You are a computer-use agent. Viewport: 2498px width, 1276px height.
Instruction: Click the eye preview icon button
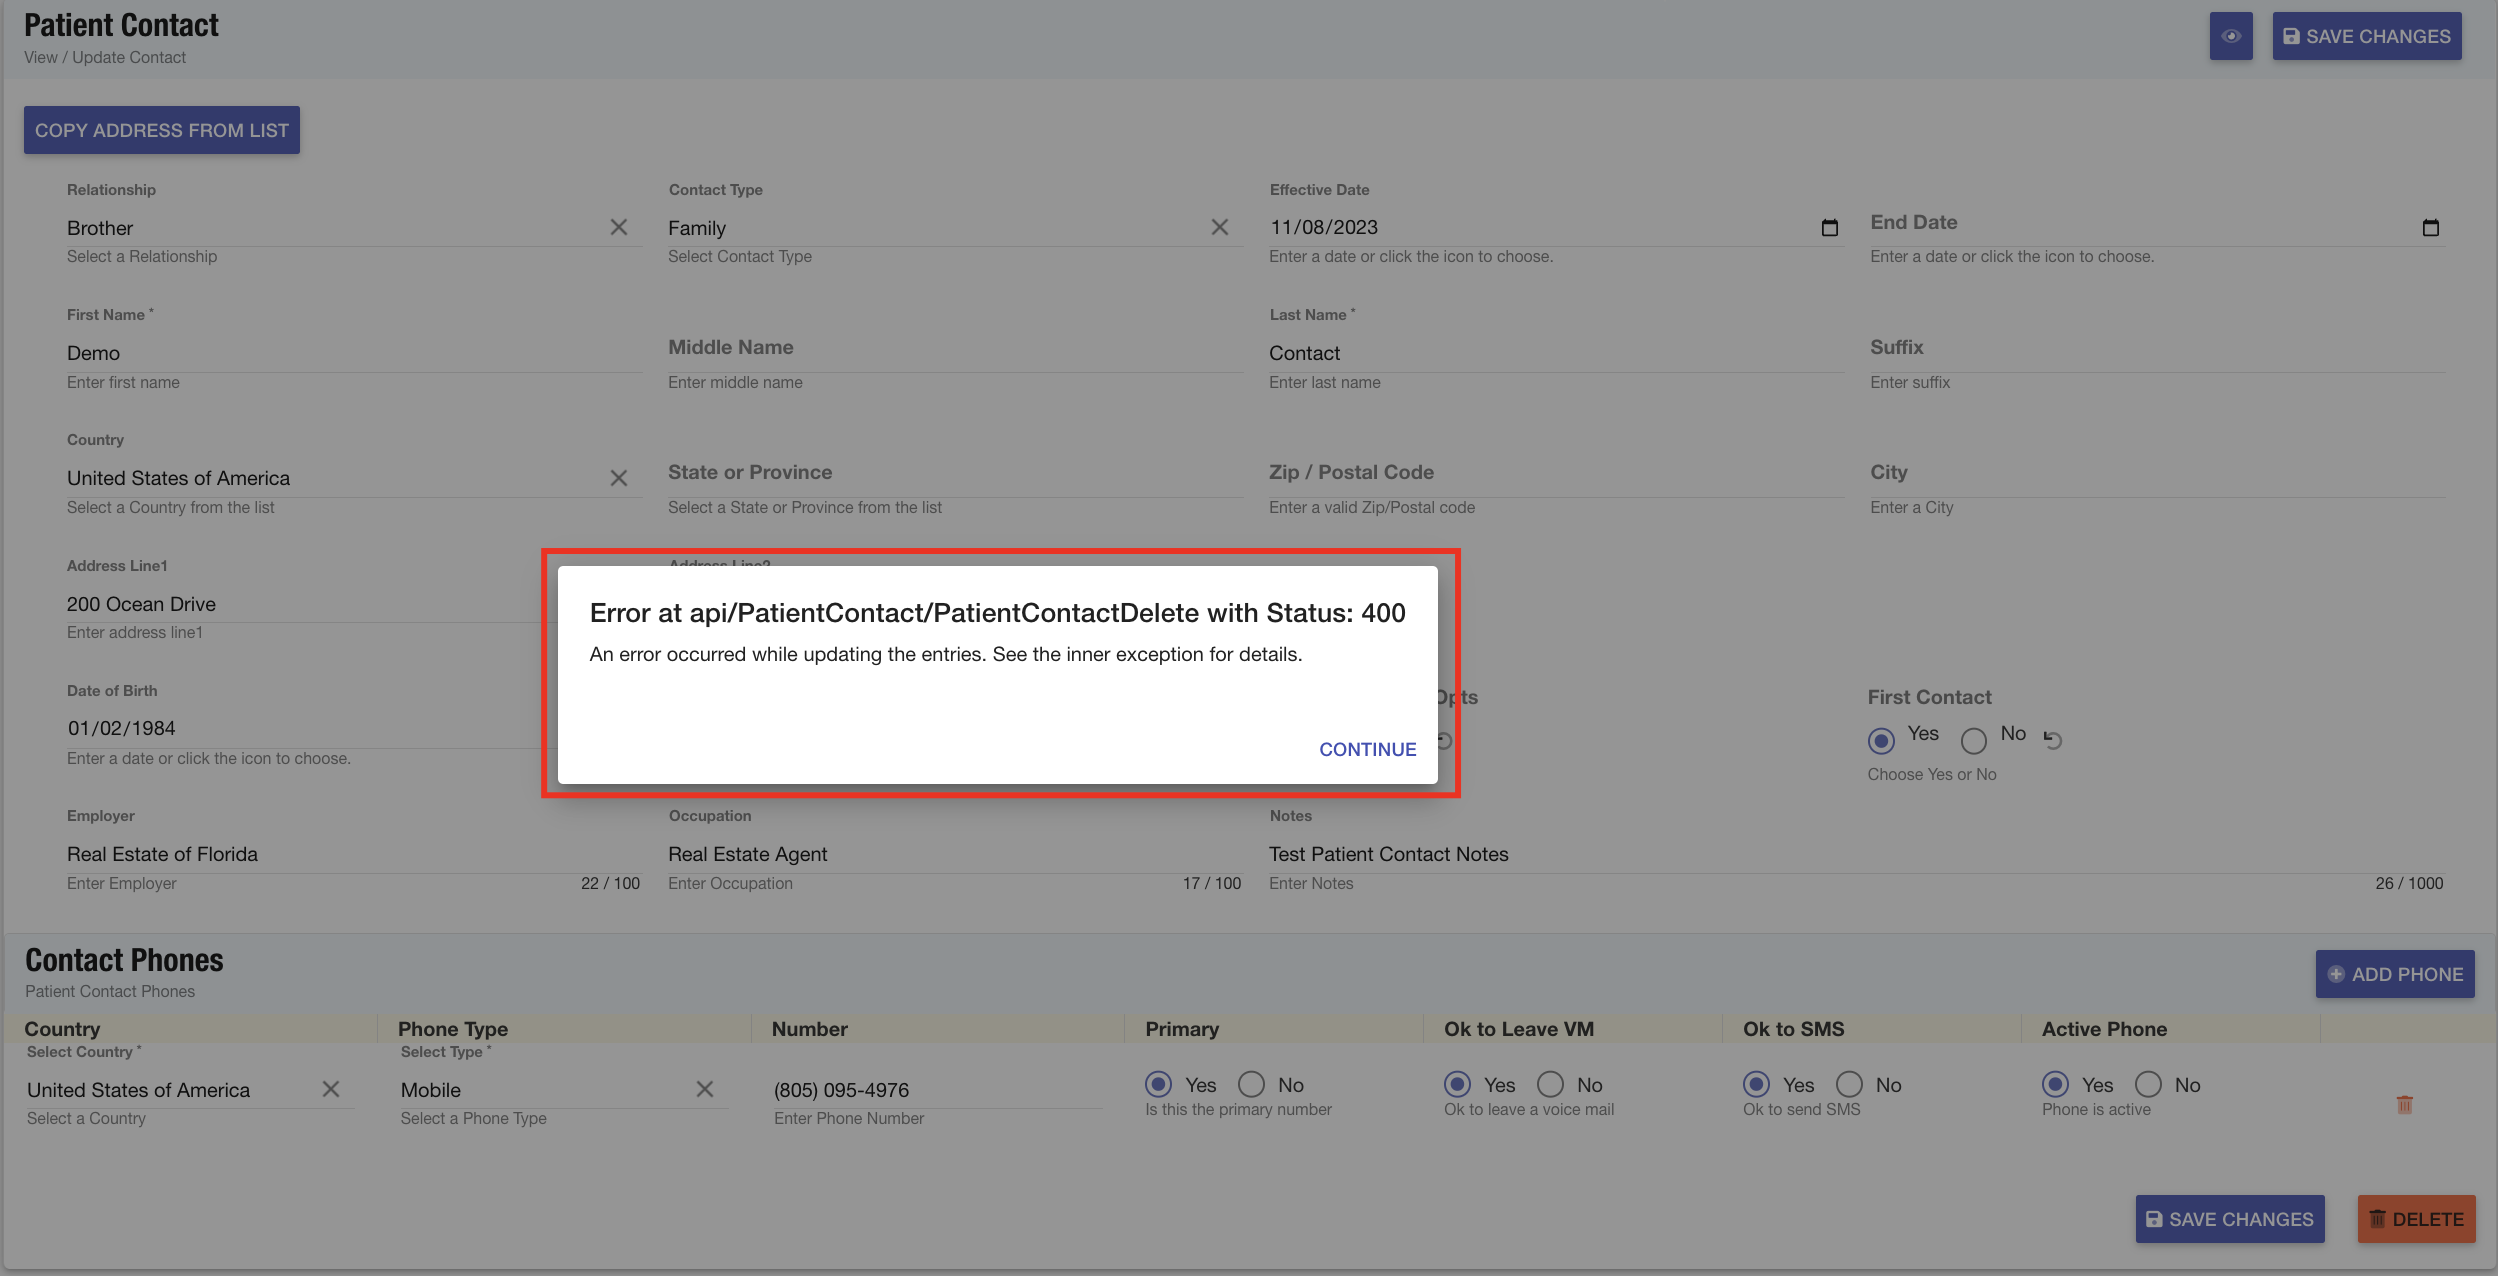[2230, 36]
